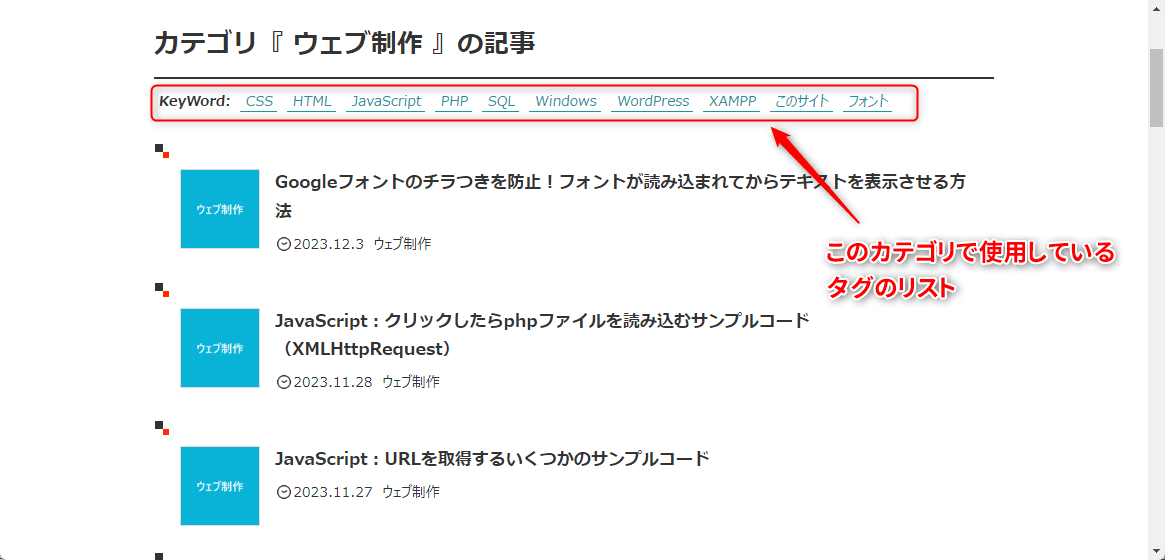The width and height of the screenshot is (1165, 560).
Task: Open the XAMPP tag link
Action: coord(732,101)
